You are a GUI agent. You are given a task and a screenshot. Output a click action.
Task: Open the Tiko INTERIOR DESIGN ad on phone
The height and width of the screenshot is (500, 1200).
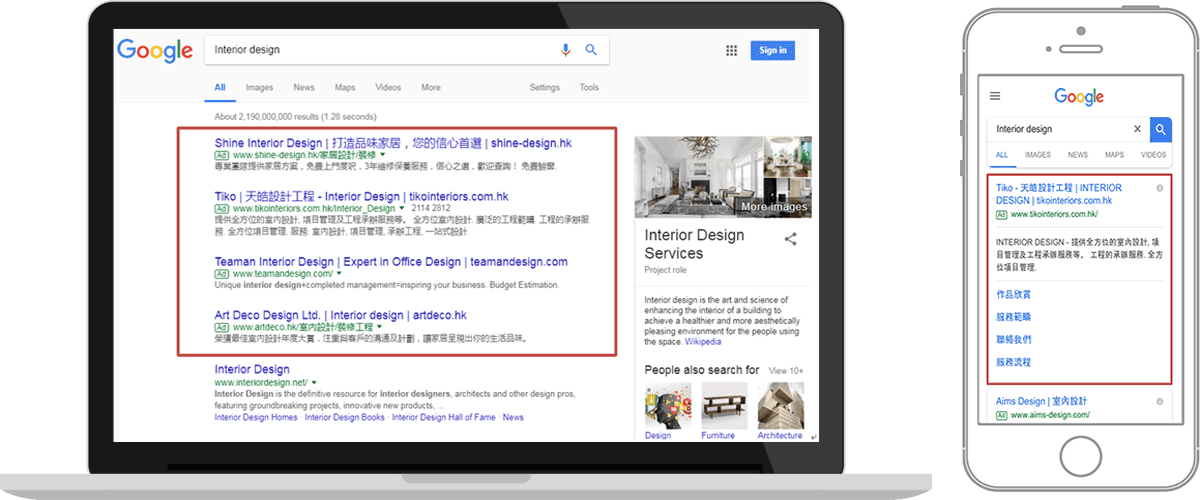point(1060,194)
